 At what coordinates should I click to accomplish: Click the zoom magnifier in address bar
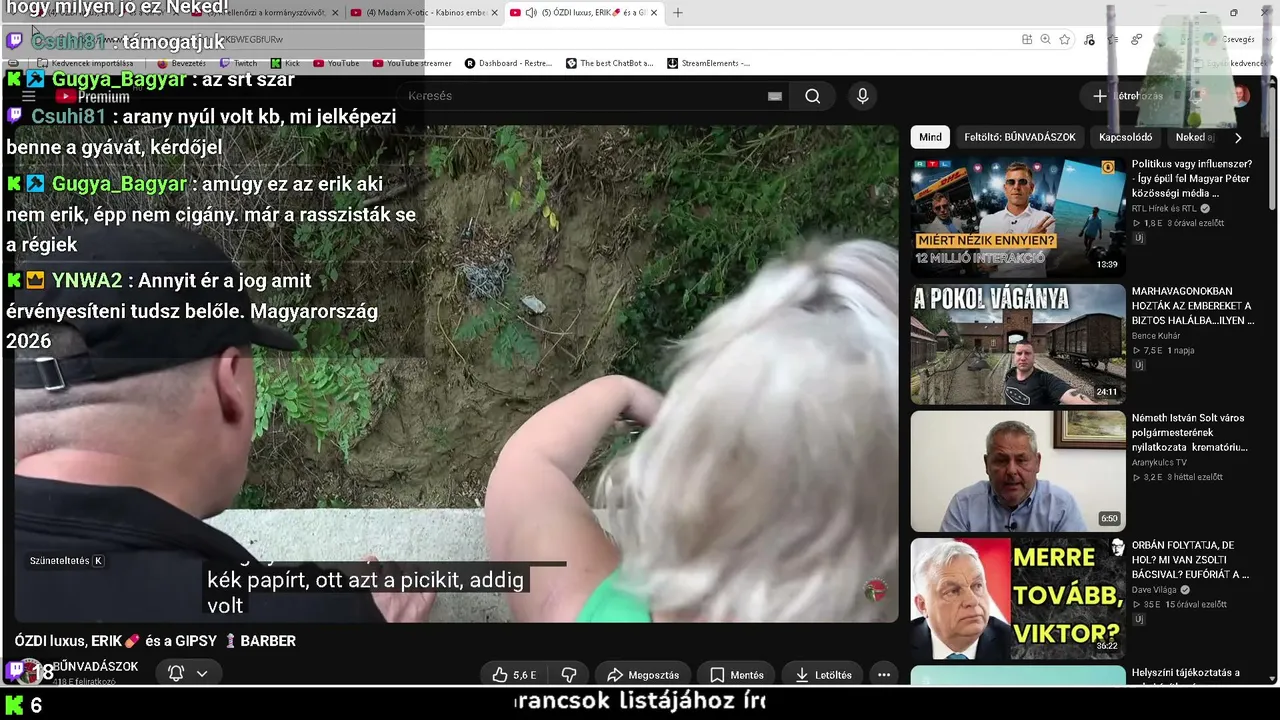coord(1045,39)
